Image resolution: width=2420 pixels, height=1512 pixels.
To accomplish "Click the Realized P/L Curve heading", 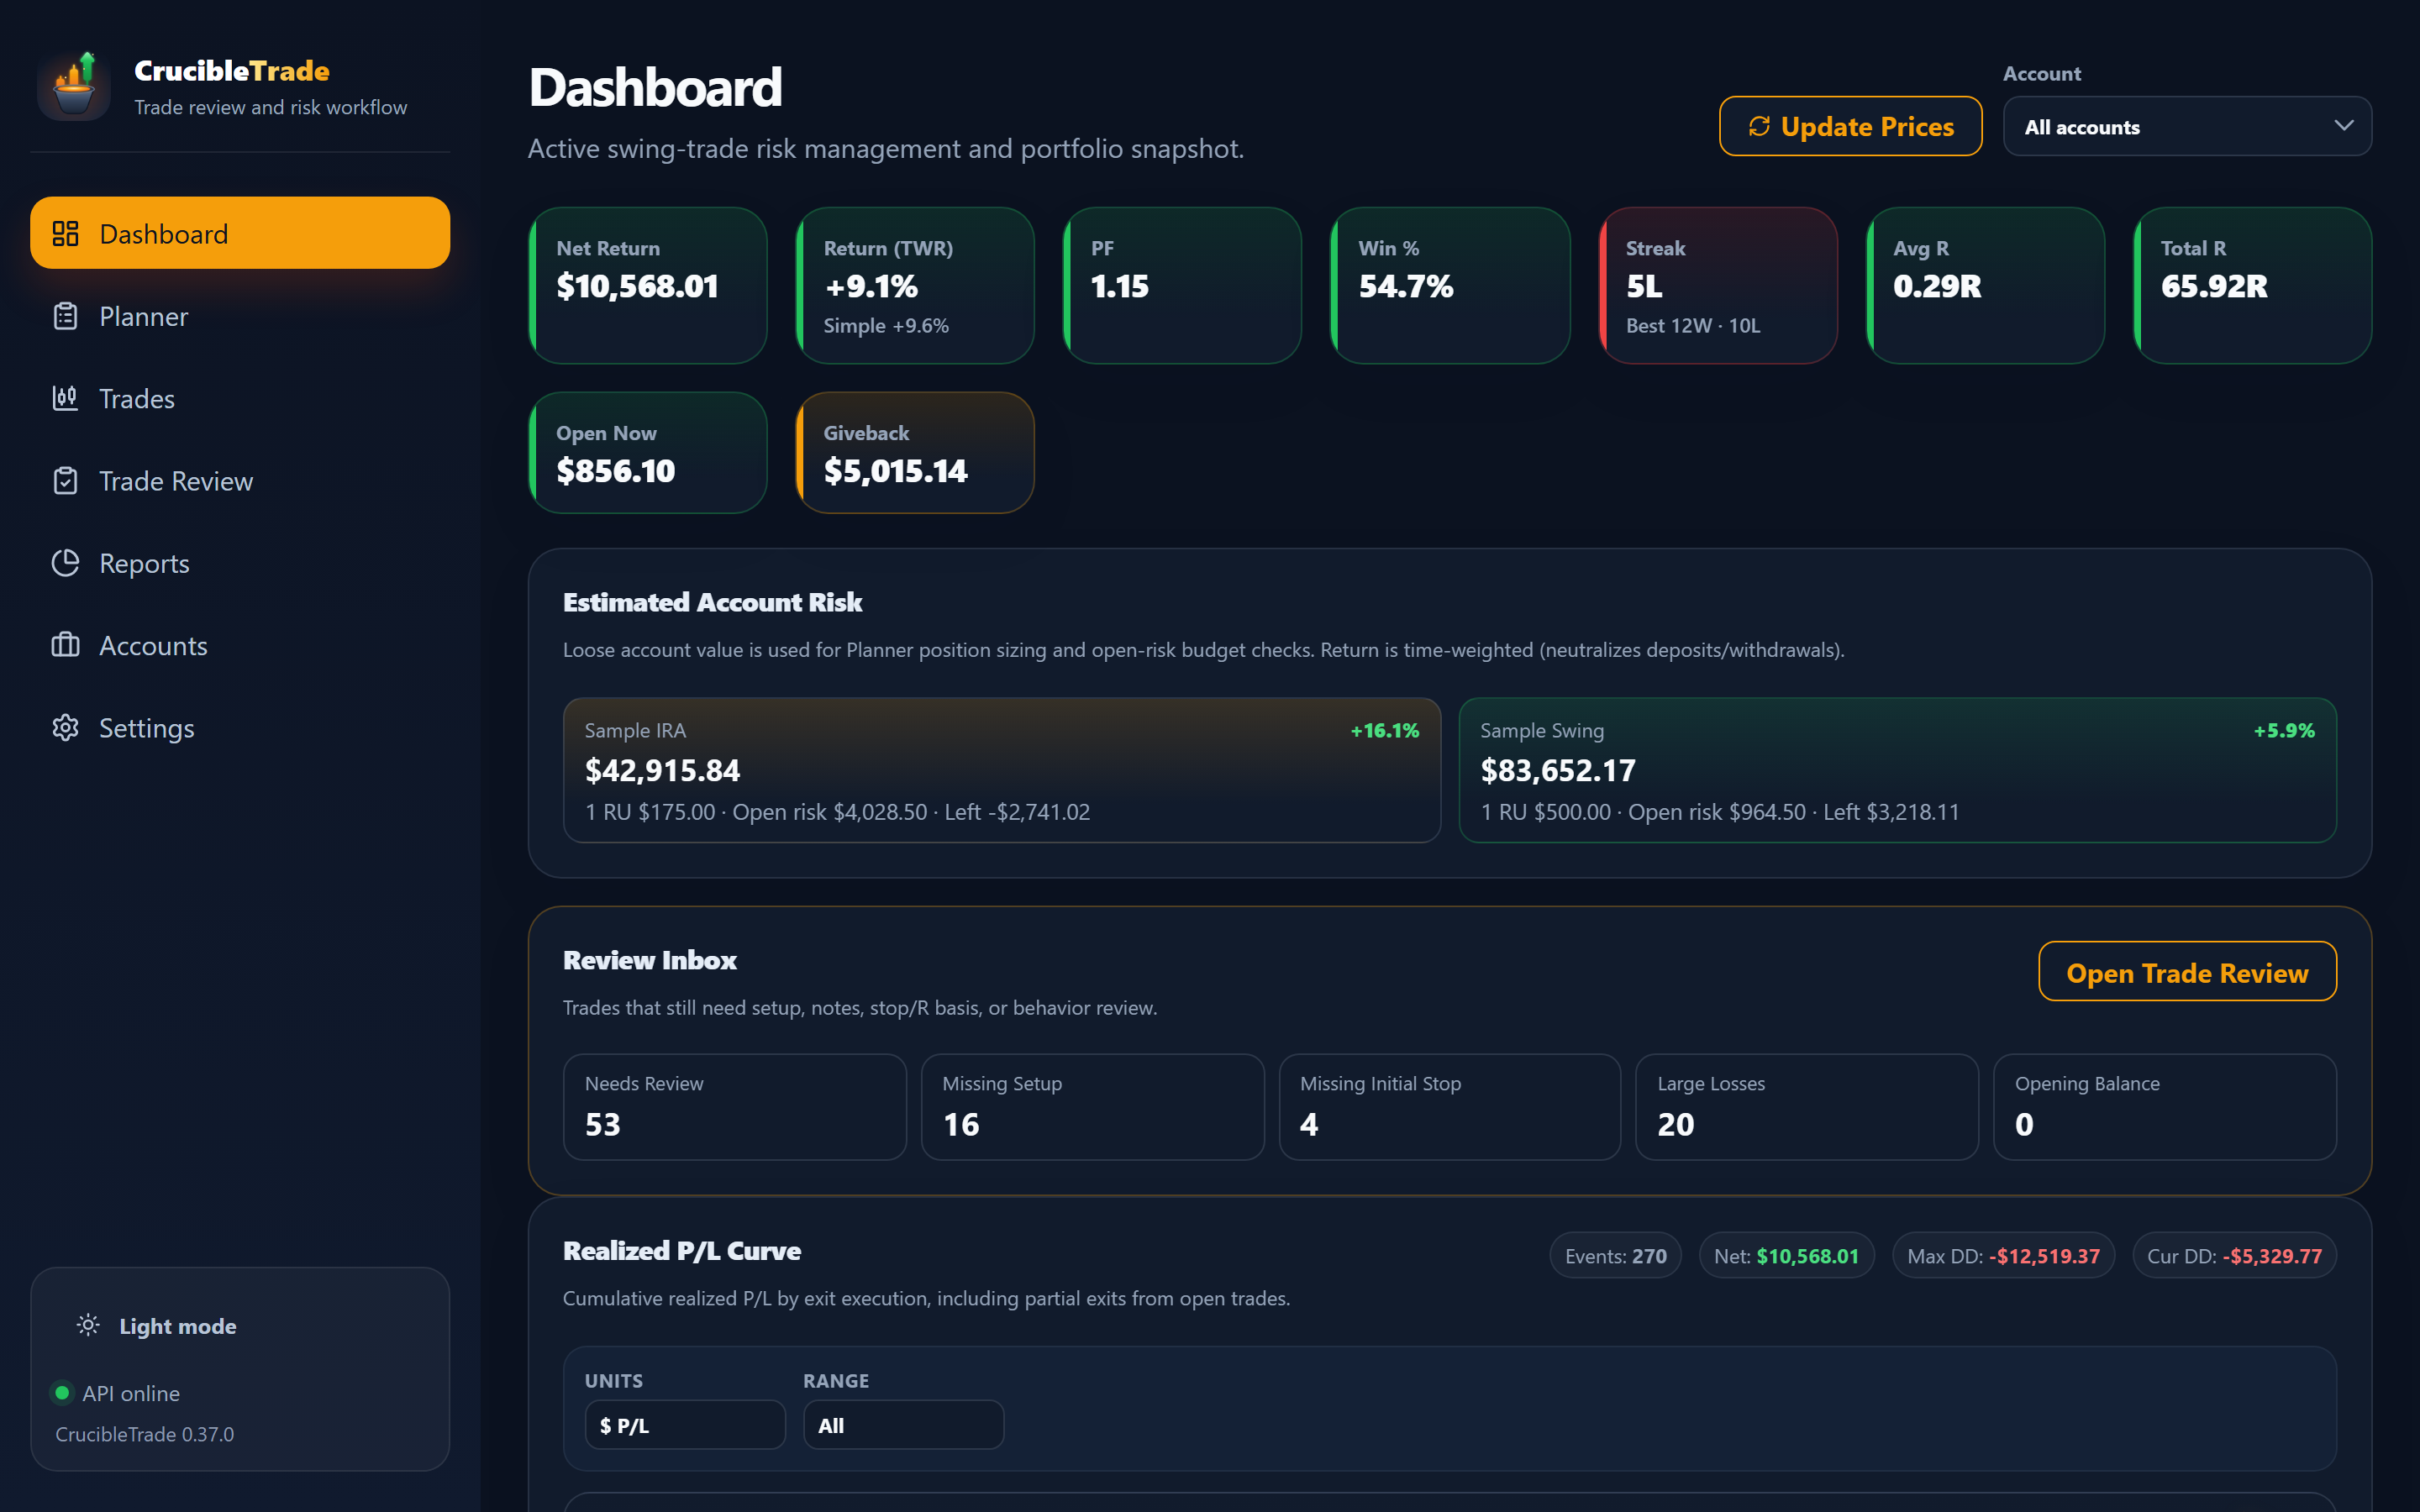I will point(682,1250).
